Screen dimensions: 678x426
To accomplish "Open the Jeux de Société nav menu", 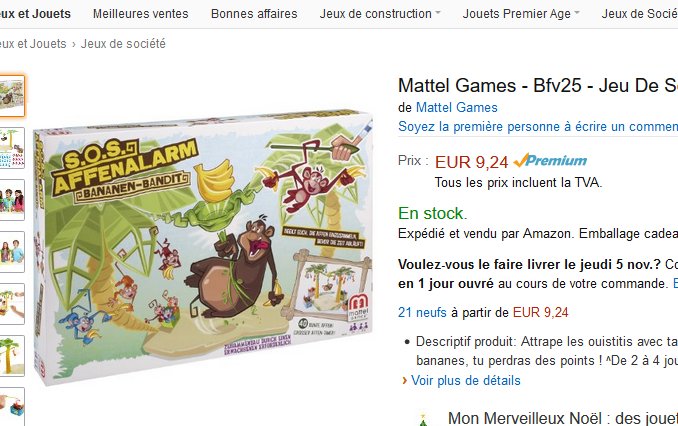I will (640, 14).
